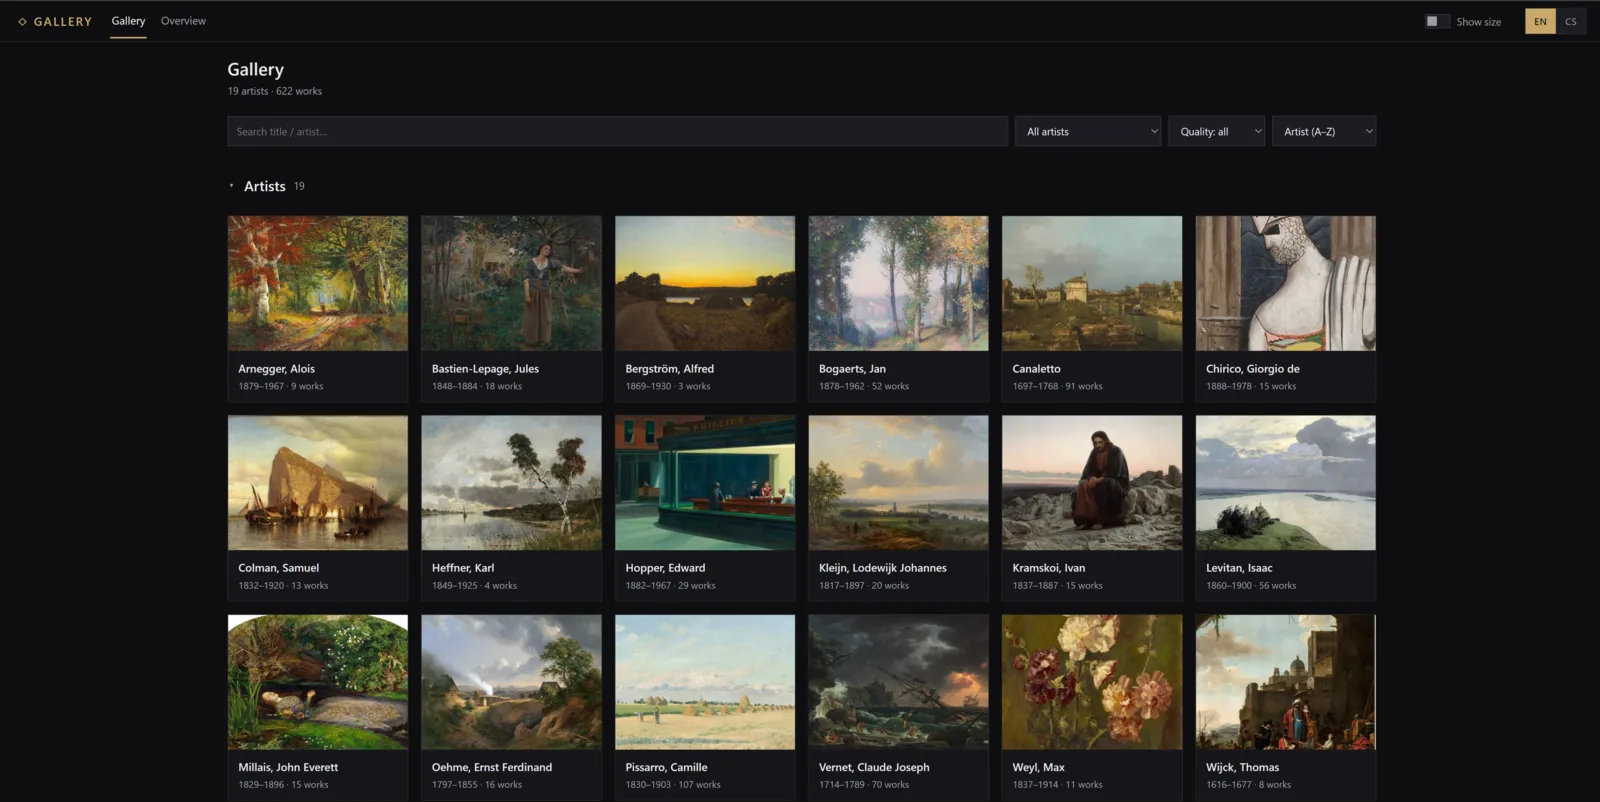The height and width of the screenshot is (802, 1600).
Task: Open the Quality: all dropdown
Action: (x=1216, y=131)
